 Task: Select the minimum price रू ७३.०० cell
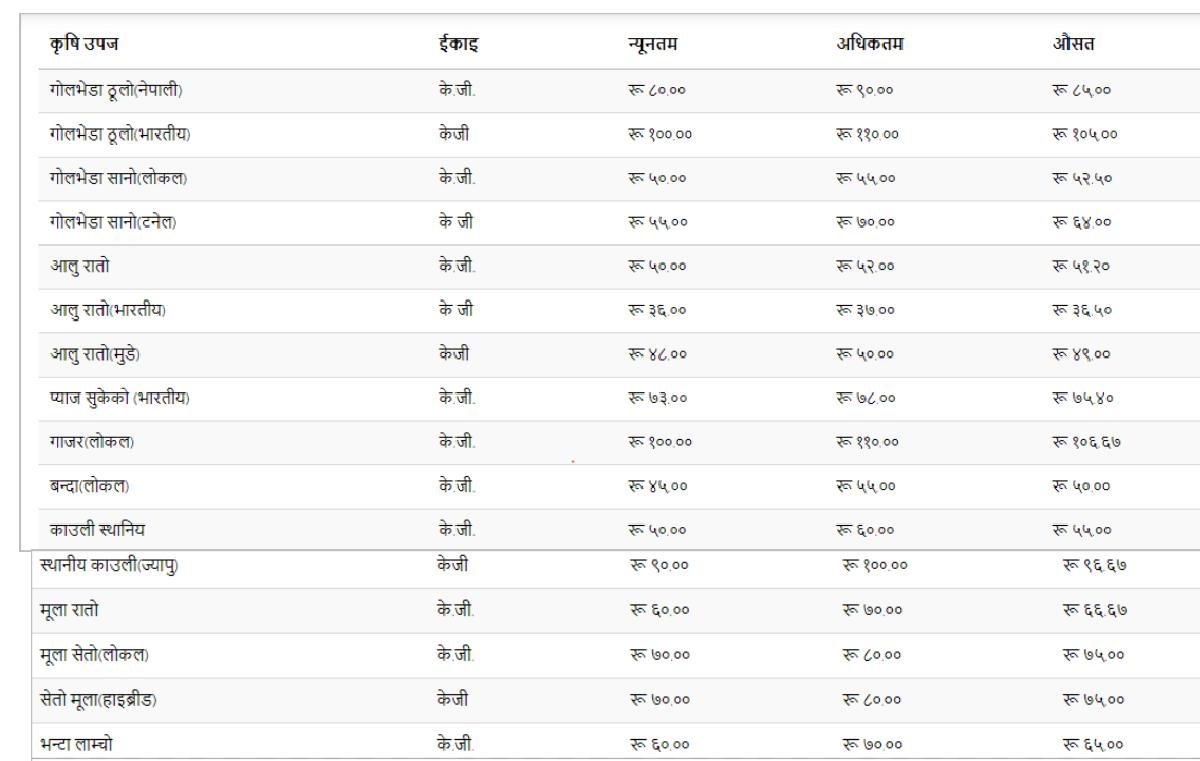click(x=652, y=399)
